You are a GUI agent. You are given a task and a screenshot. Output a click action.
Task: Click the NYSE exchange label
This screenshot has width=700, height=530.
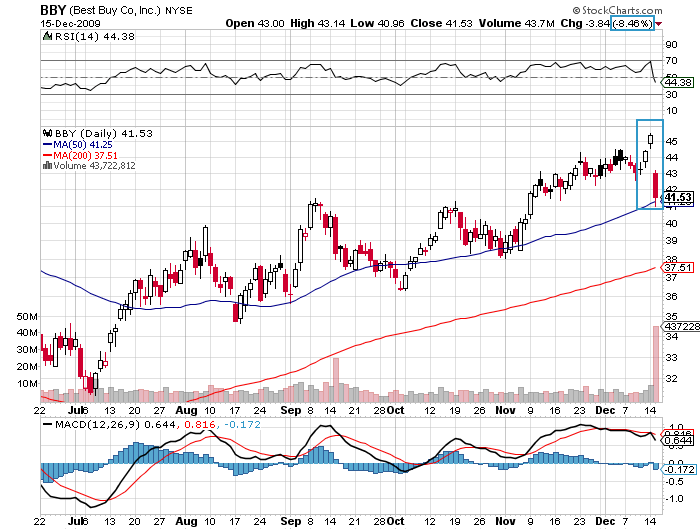[179, 11]
